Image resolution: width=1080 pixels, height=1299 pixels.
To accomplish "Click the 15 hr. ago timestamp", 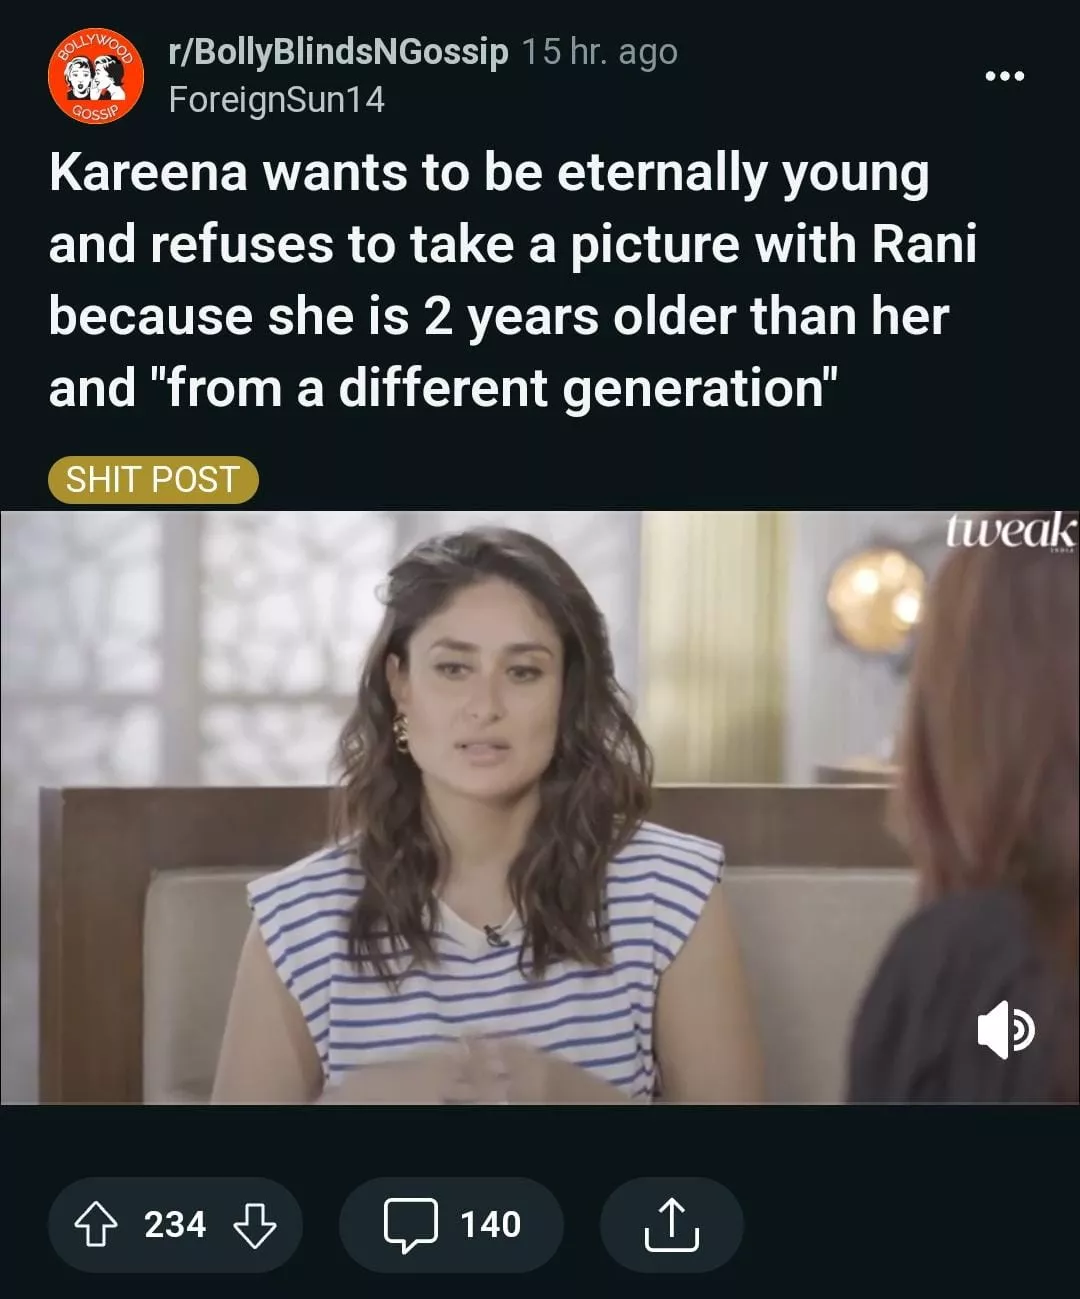I will click(x=600, y=51).
